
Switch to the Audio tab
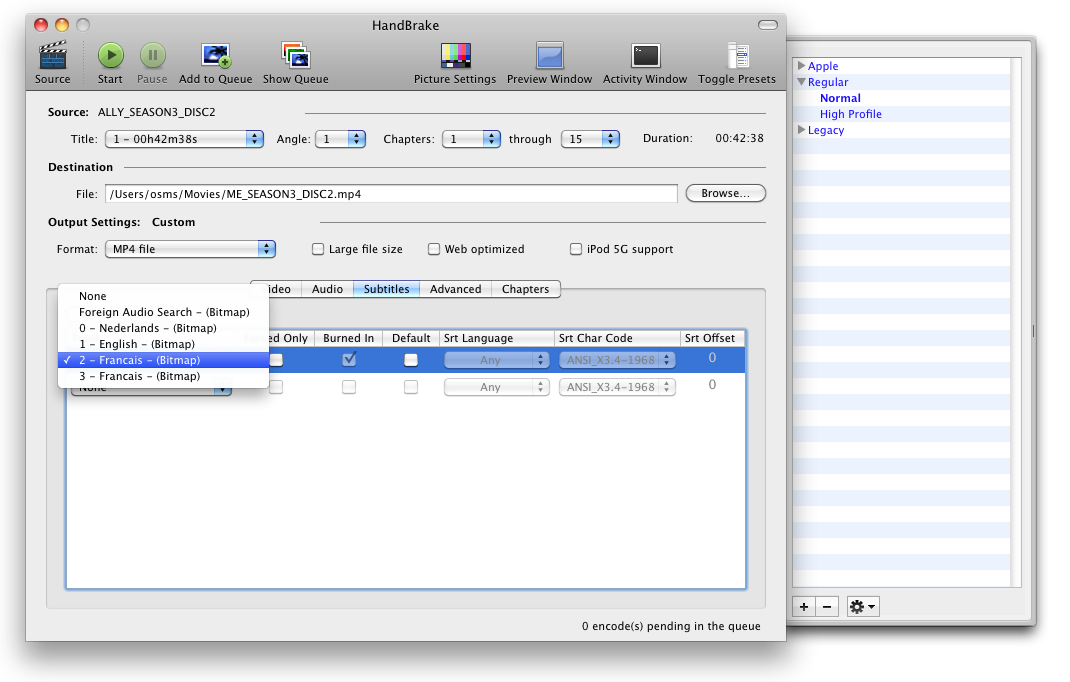[x=327, y=289]
